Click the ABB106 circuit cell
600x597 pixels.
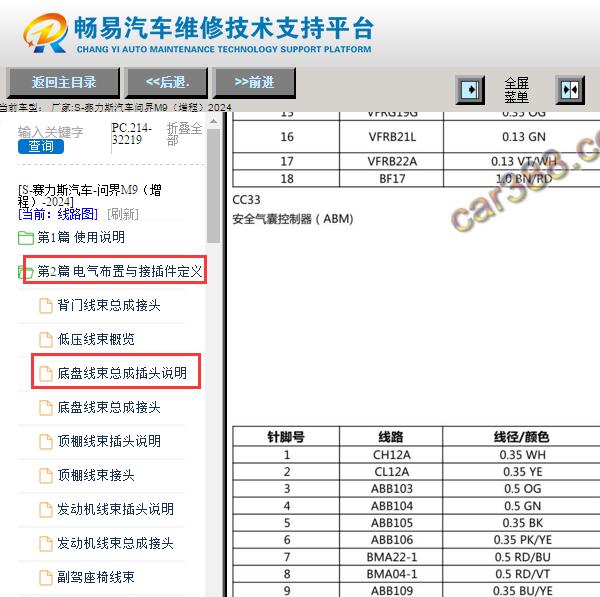391,540
